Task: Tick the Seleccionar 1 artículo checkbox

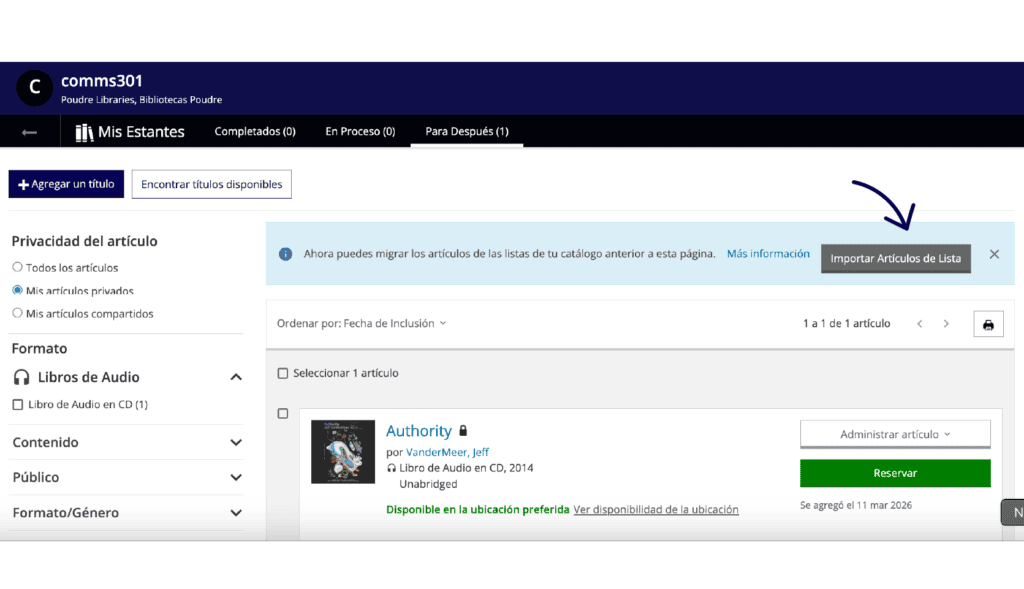Action: tap(283, 373)
